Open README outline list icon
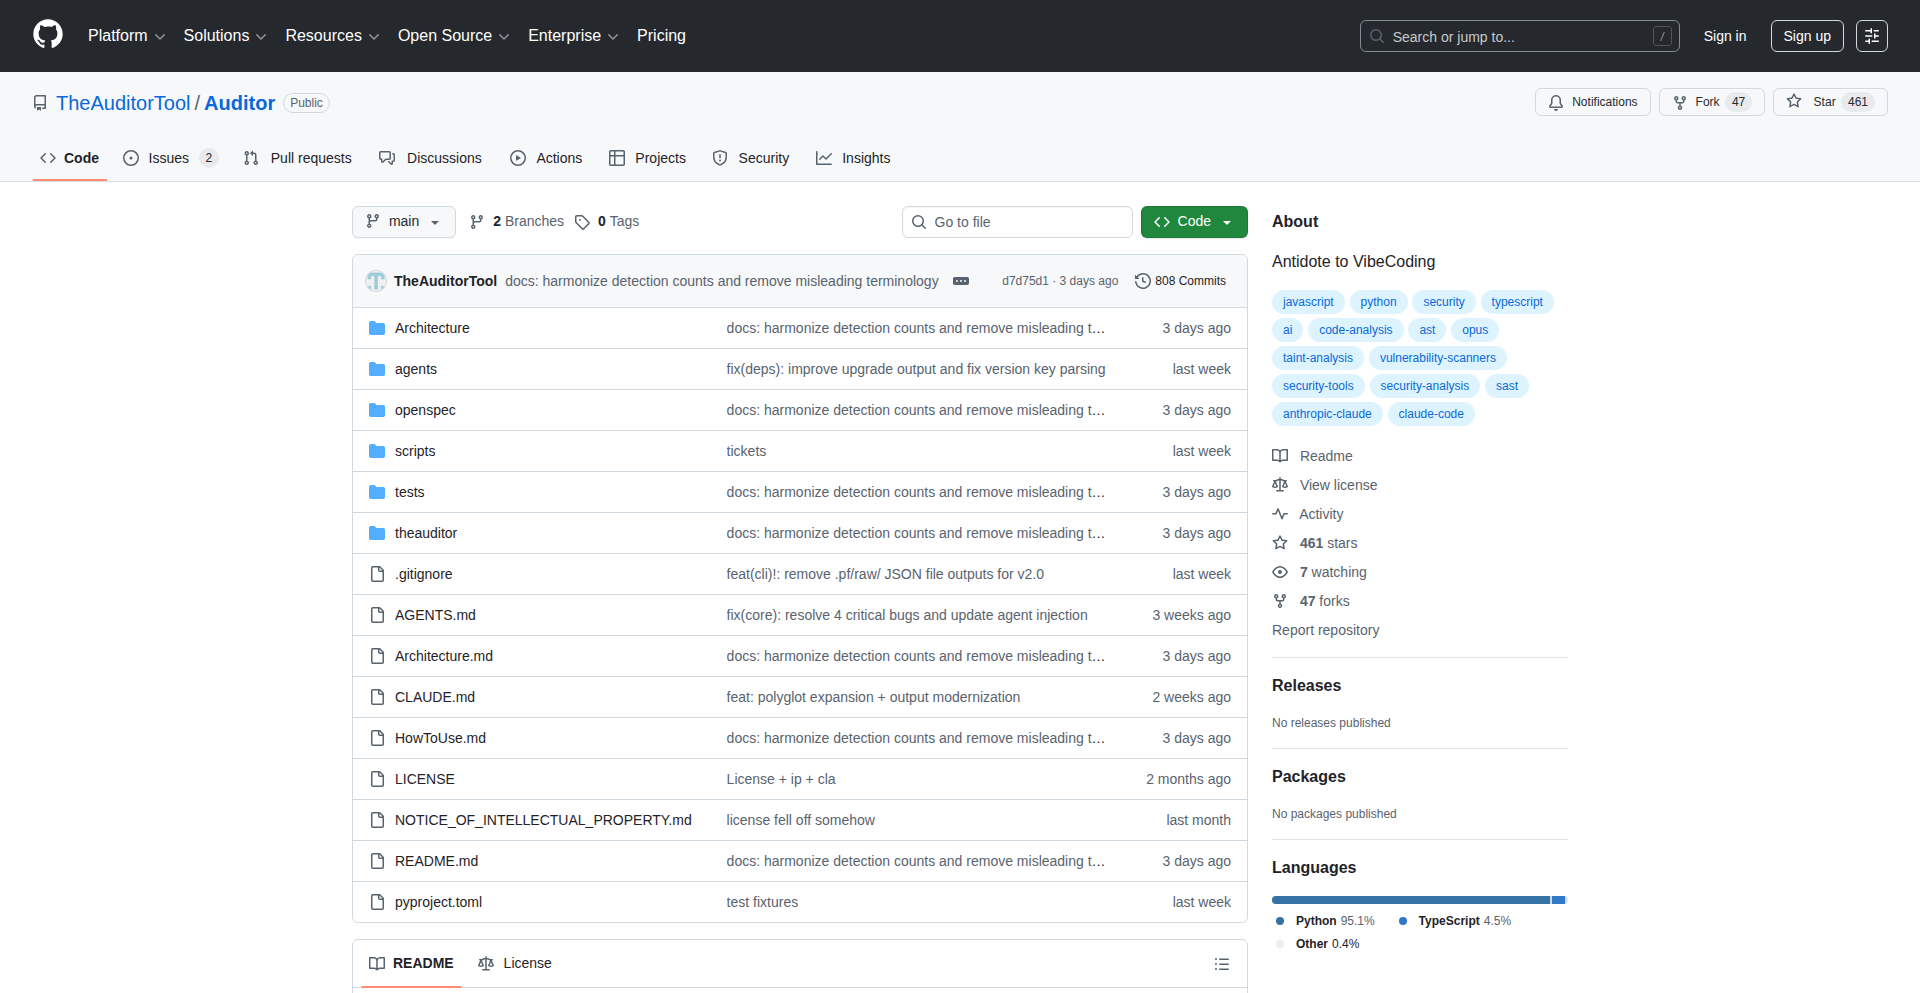The height and width of the screenshot is (993, 1920). [x=1221, y=964]
